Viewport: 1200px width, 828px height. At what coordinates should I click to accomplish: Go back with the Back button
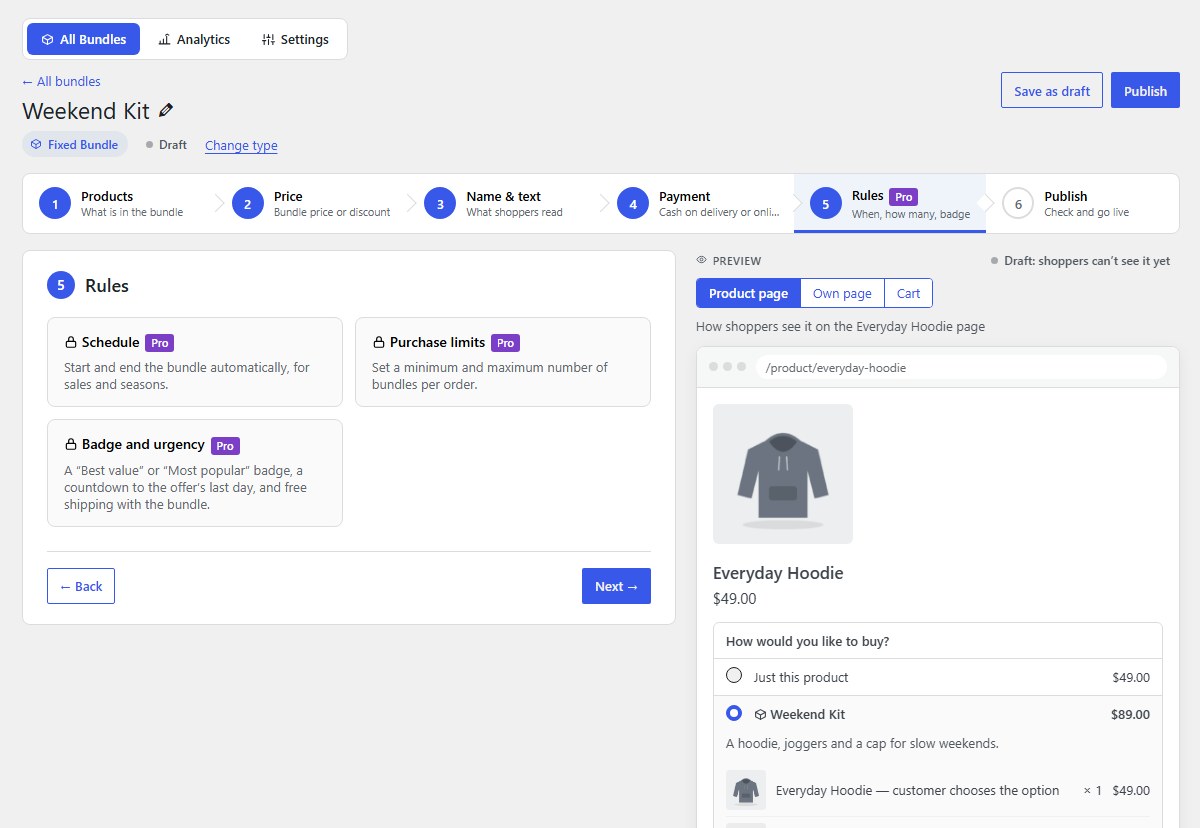(81, 586)
